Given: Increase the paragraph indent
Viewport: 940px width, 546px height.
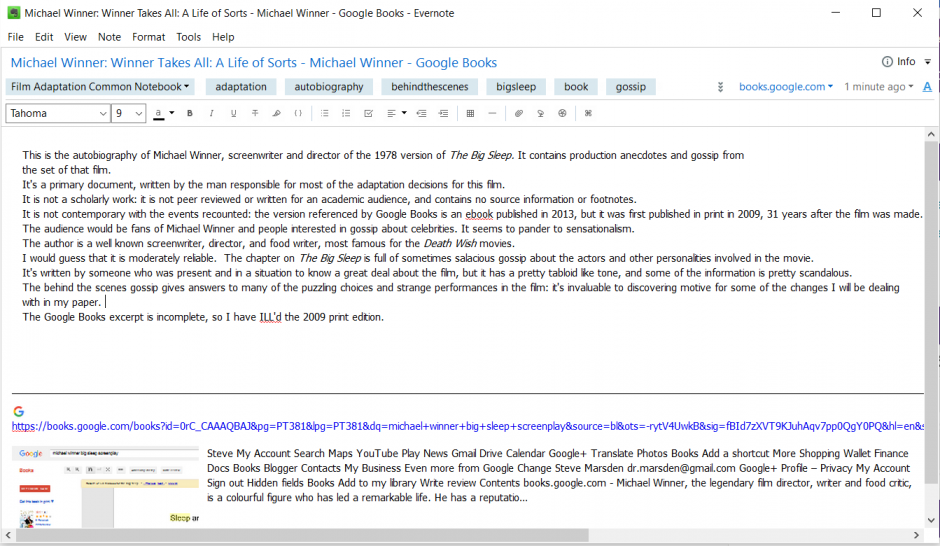Looking at the screenshot, I should (x=443, y=113).
